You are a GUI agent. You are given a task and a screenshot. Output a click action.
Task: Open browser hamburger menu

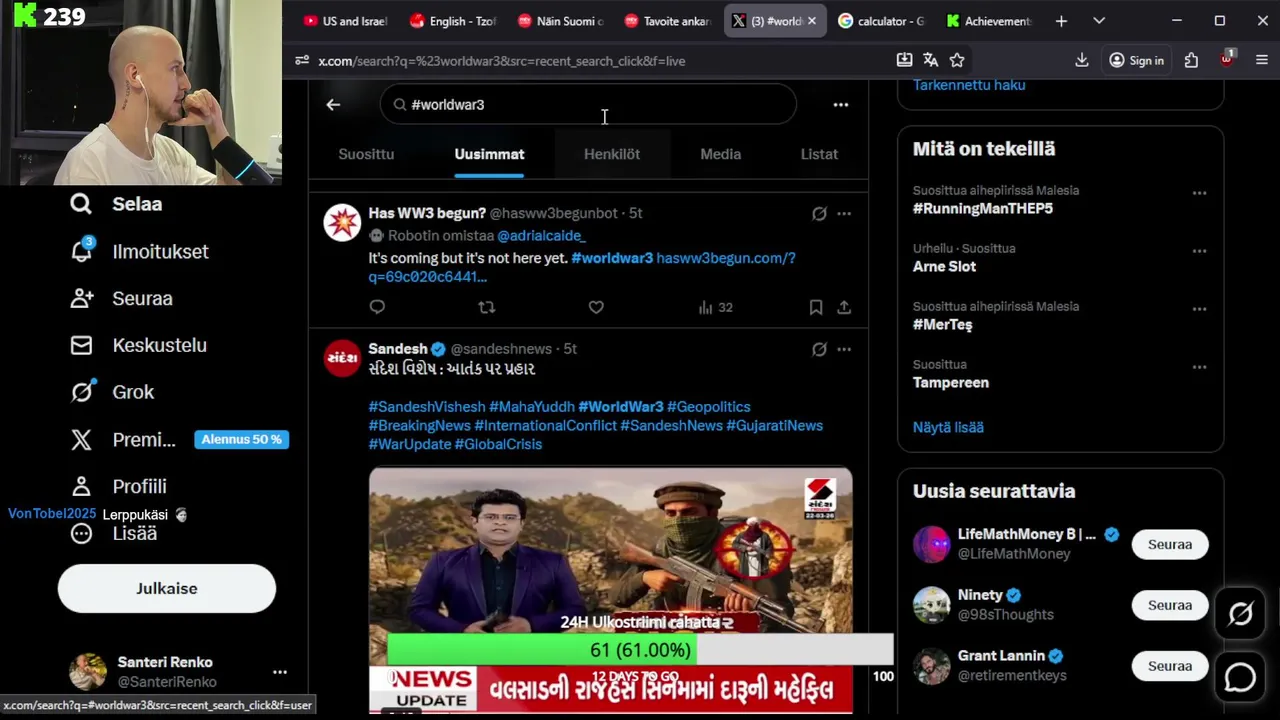tap(1261, 60)
